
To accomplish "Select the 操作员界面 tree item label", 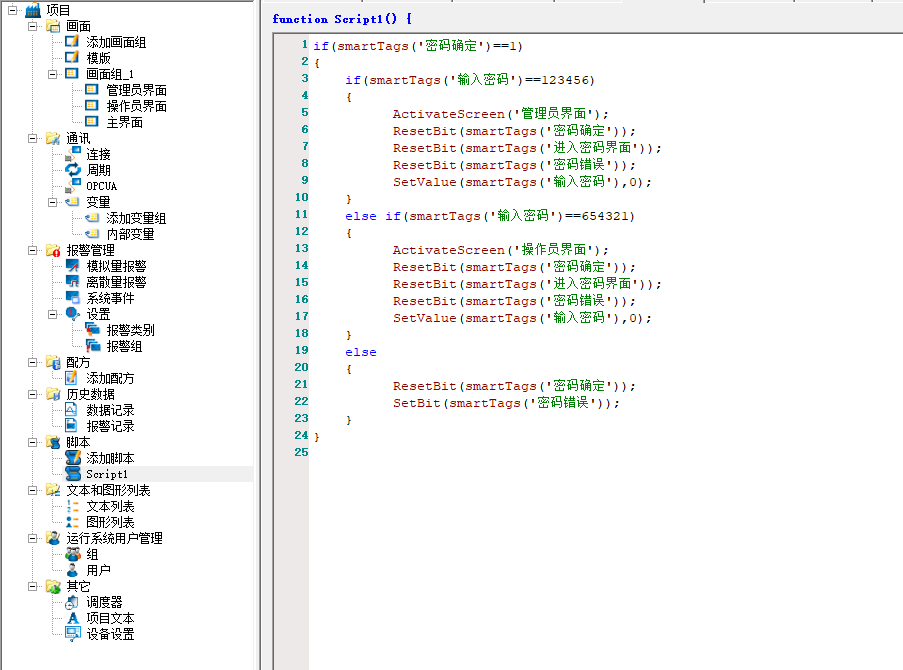I will pyautogui.click(x=136, y=106).
